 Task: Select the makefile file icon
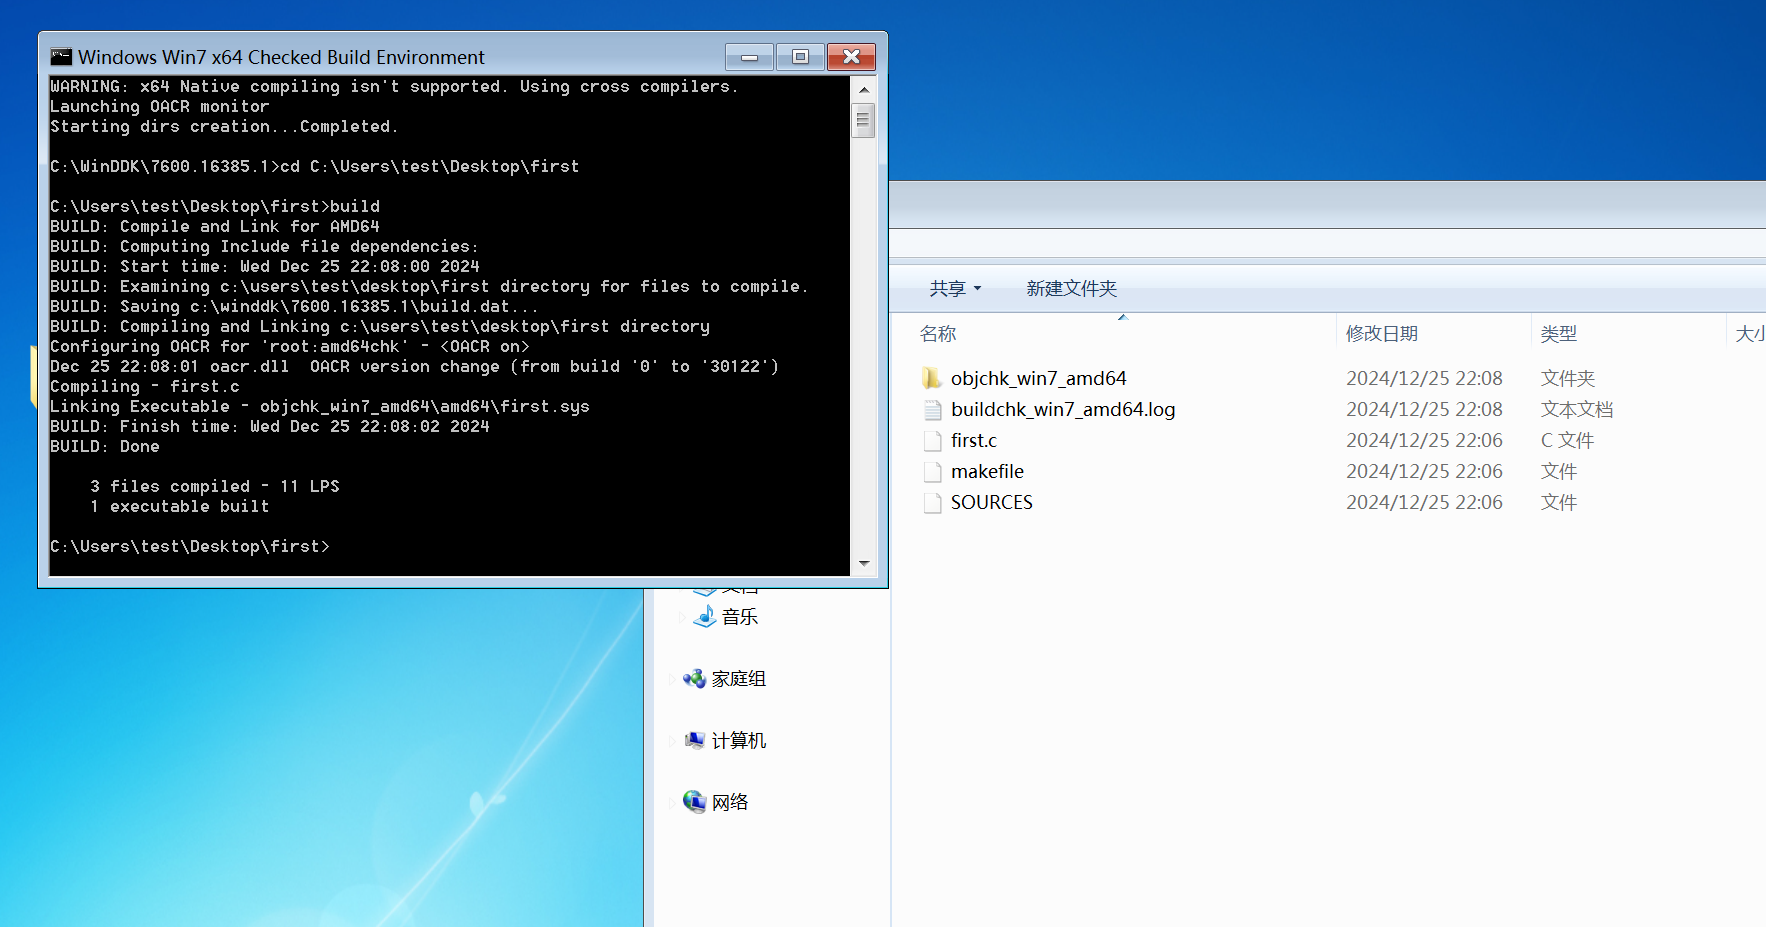click(932, 471)
